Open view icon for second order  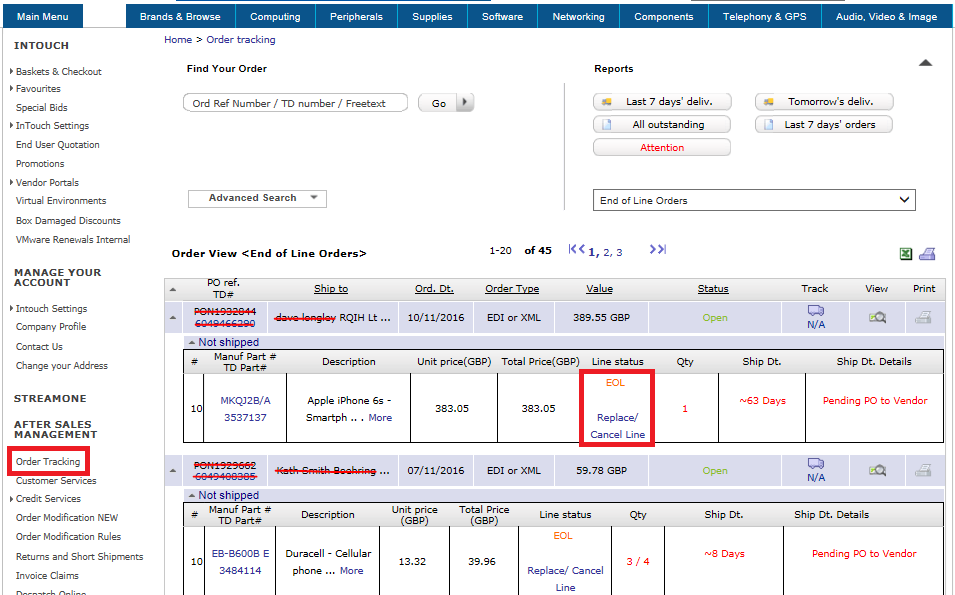tap(877, 470)
